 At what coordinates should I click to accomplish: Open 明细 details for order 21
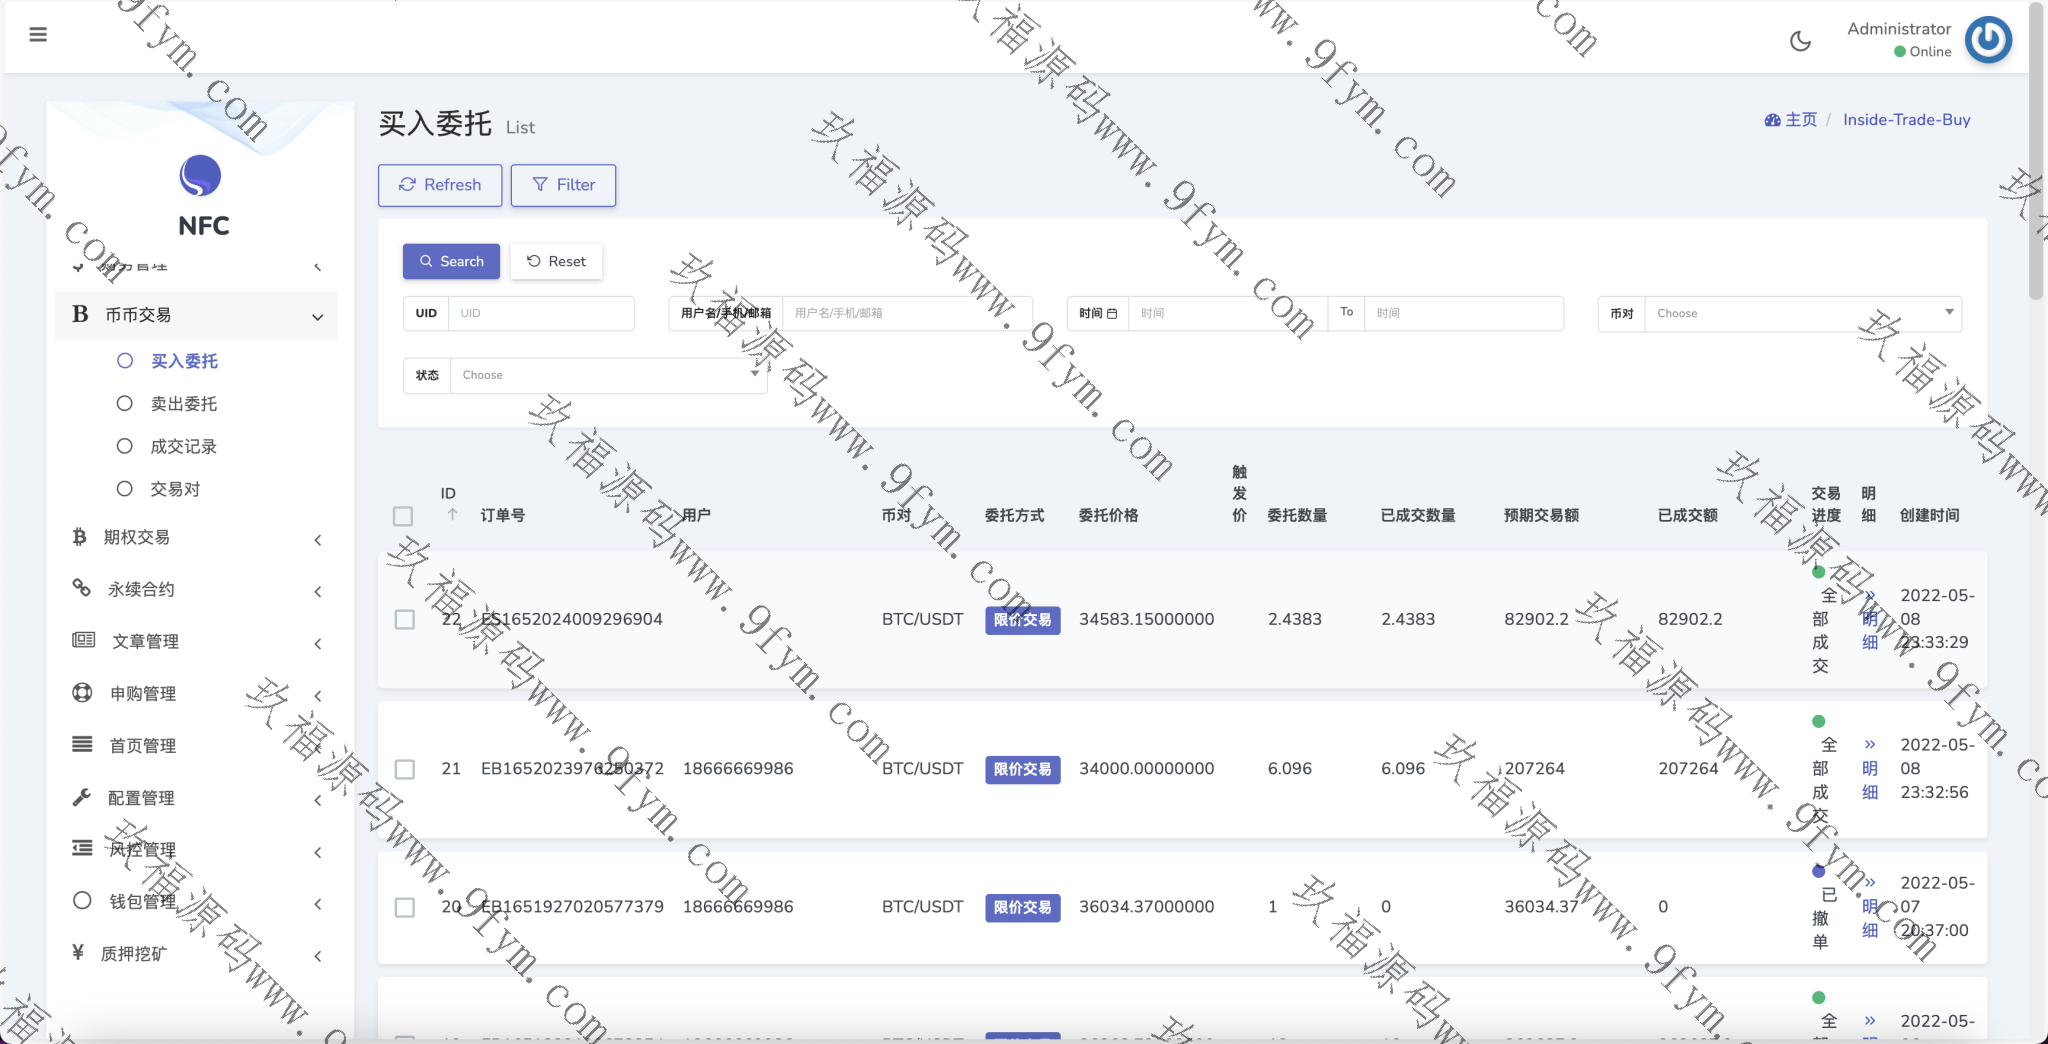(1869, 769)
